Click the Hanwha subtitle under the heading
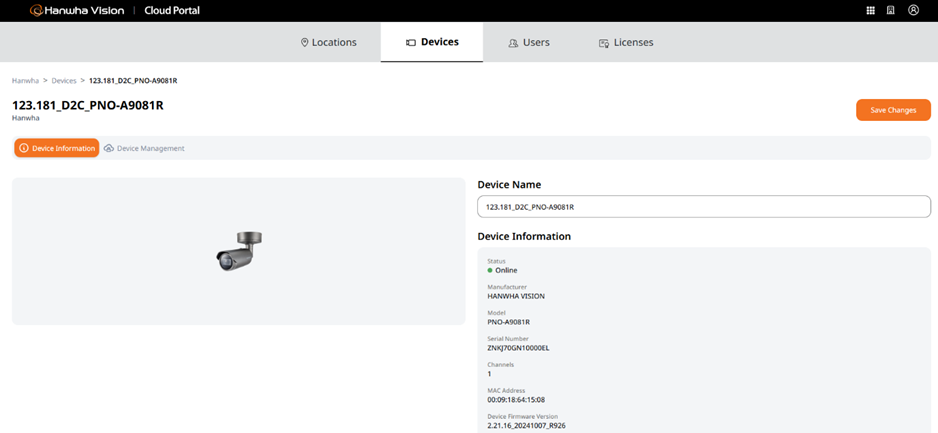Image resolution: width=938 pixels, height=433 pixels. (x=26, y=118)
